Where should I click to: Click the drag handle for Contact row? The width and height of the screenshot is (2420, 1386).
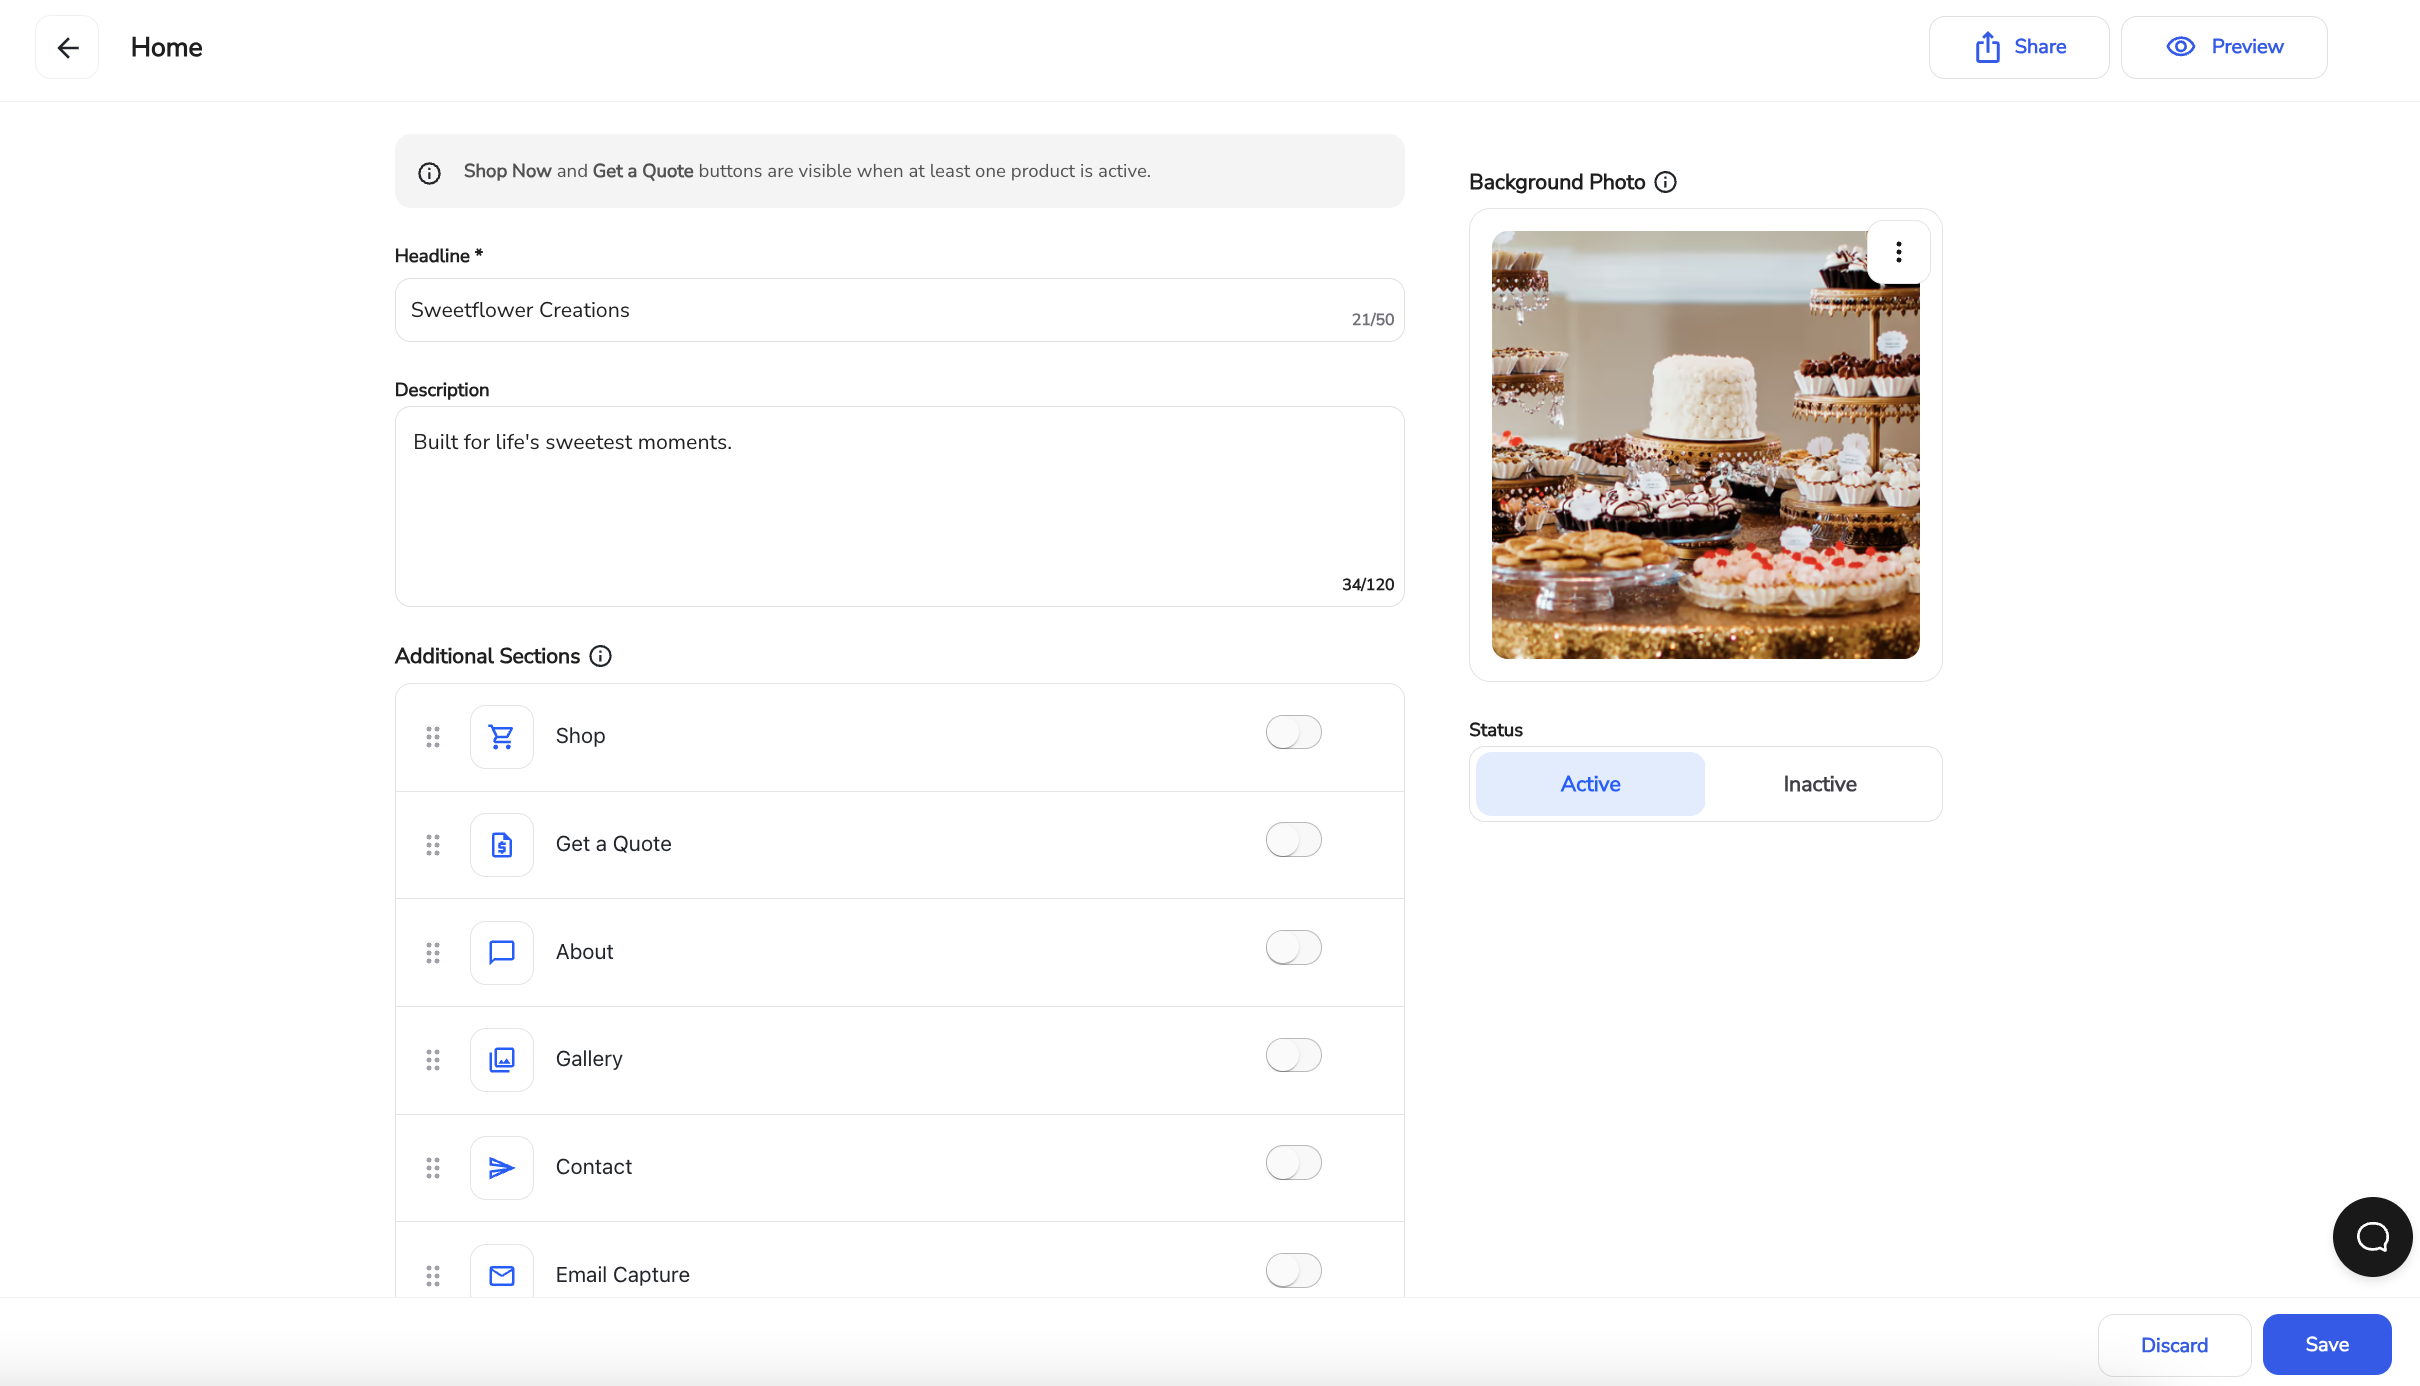click(433, 1168)
